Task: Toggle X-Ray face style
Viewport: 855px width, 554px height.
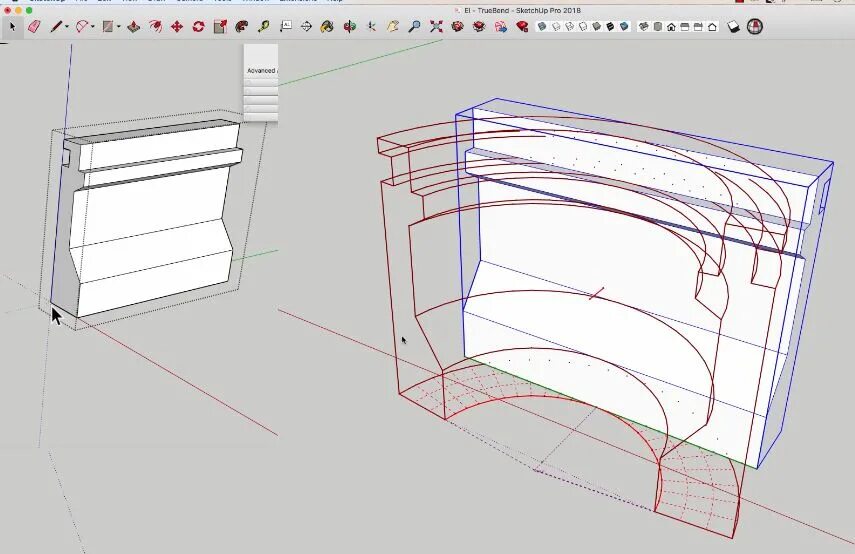Action: click(542, 26)
